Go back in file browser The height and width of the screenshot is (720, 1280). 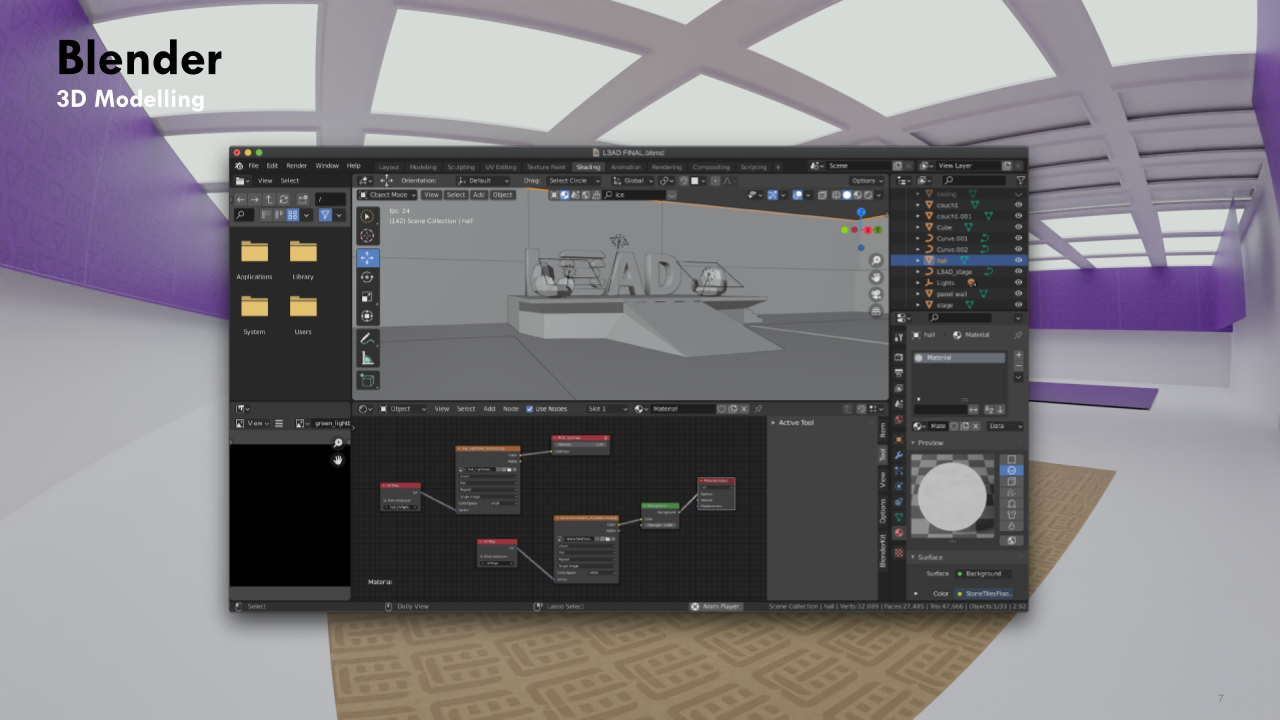[x=240, y=199]
